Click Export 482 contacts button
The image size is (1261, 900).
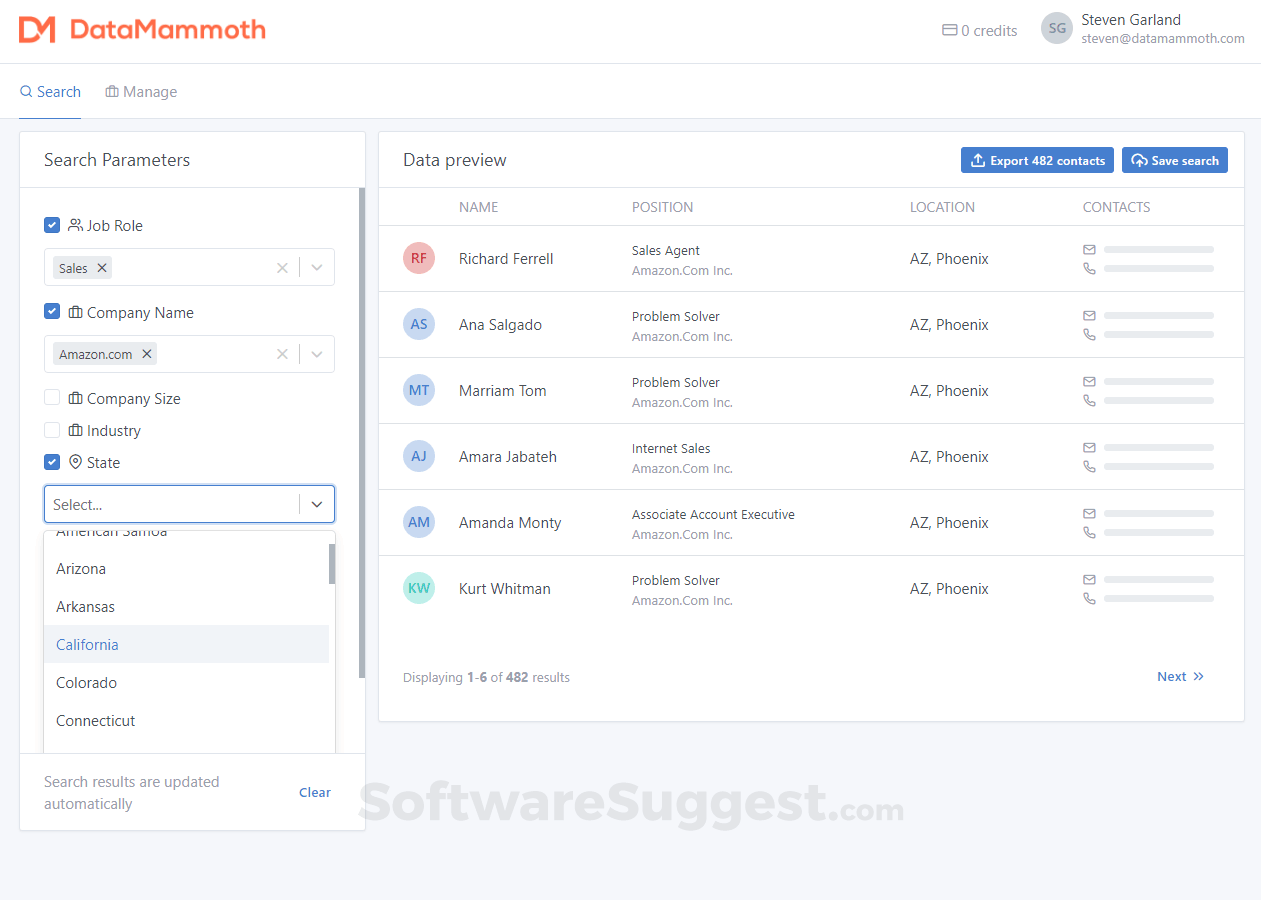(x=1037, y=160)
